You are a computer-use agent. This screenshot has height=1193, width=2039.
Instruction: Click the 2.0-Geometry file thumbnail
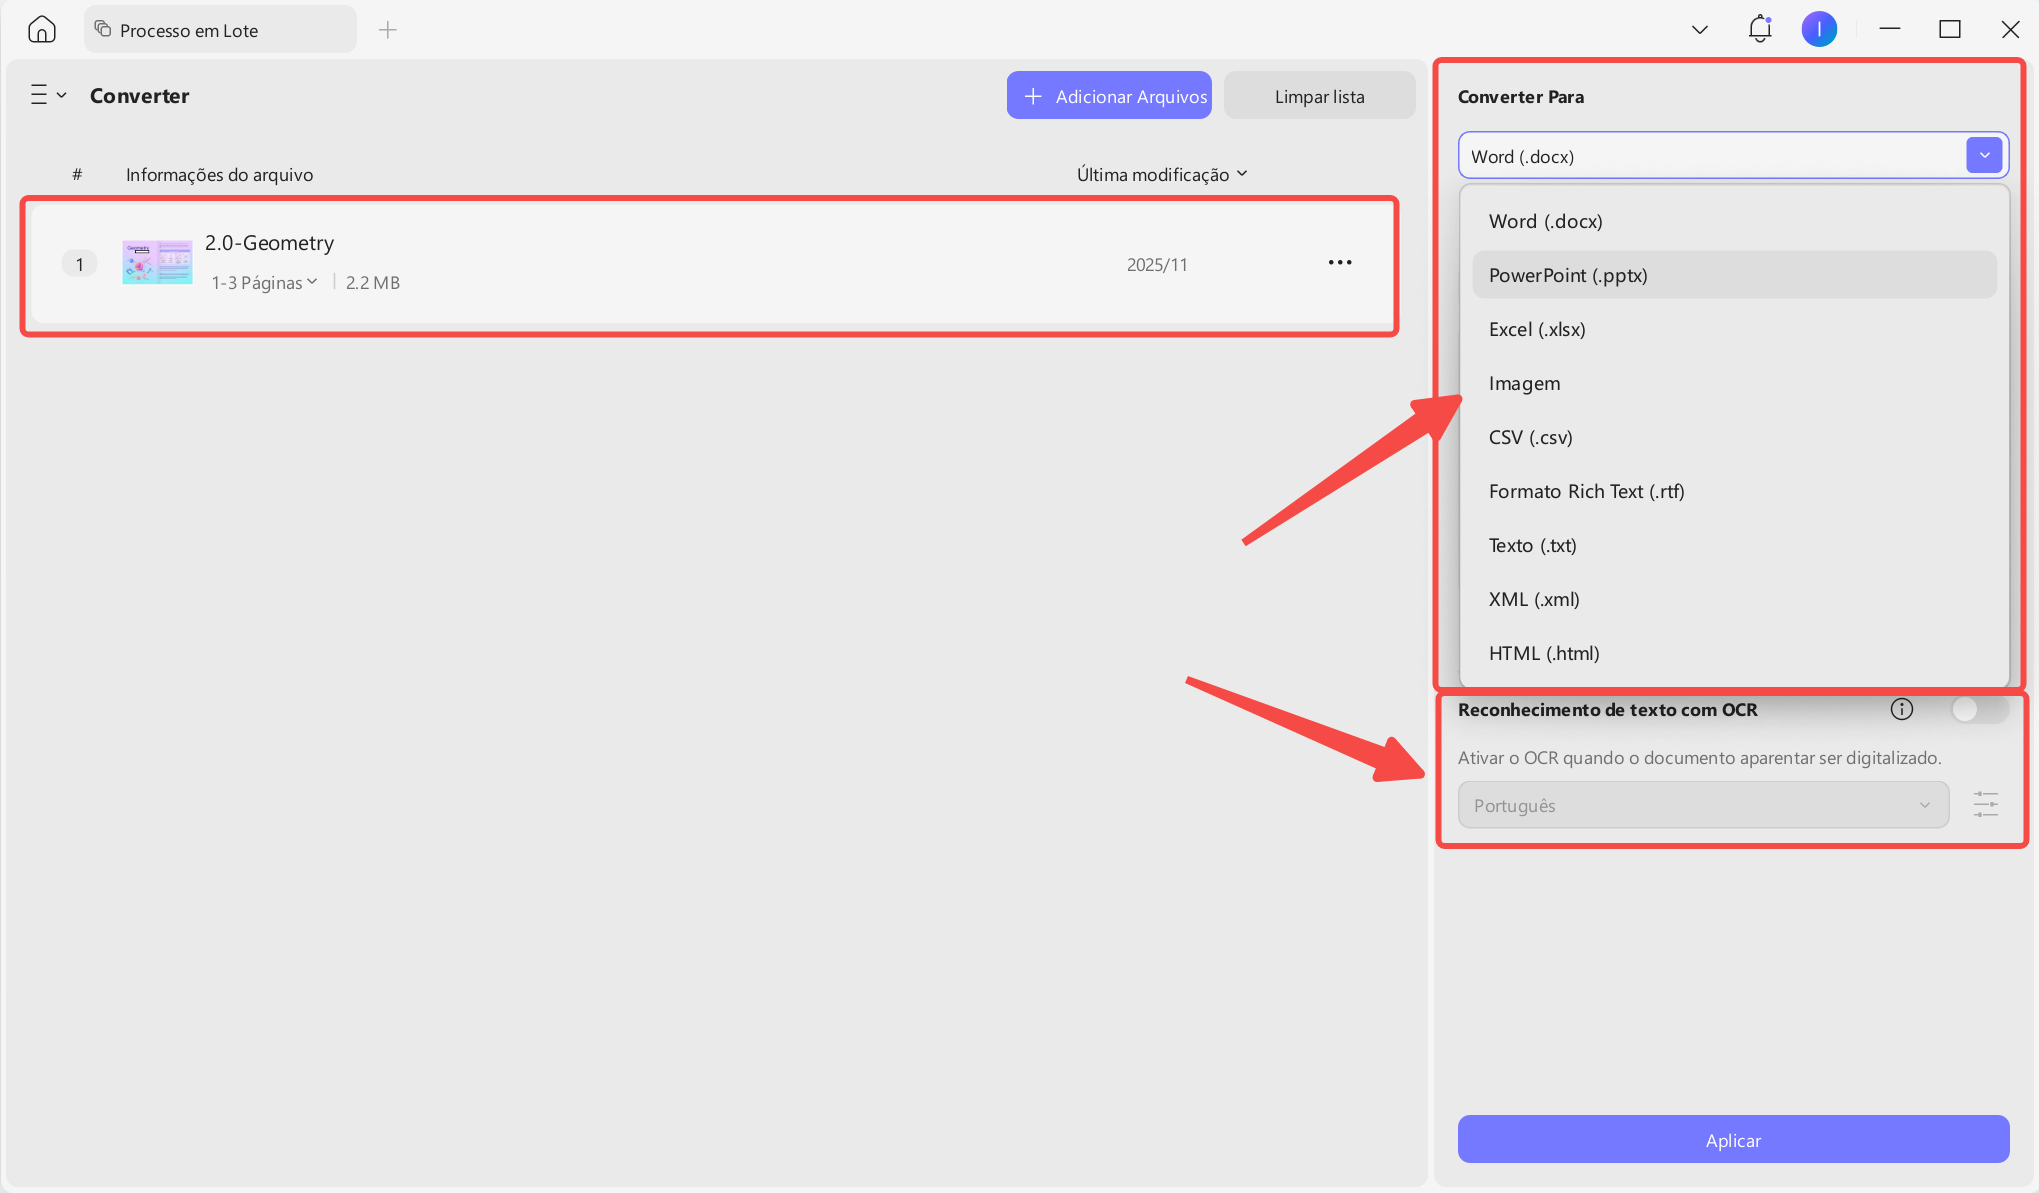tap(157, 262)
